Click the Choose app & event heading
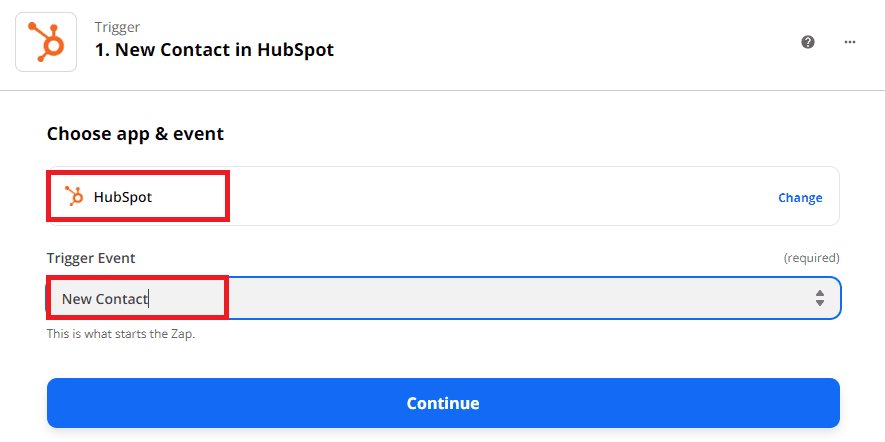 point(135,133)
